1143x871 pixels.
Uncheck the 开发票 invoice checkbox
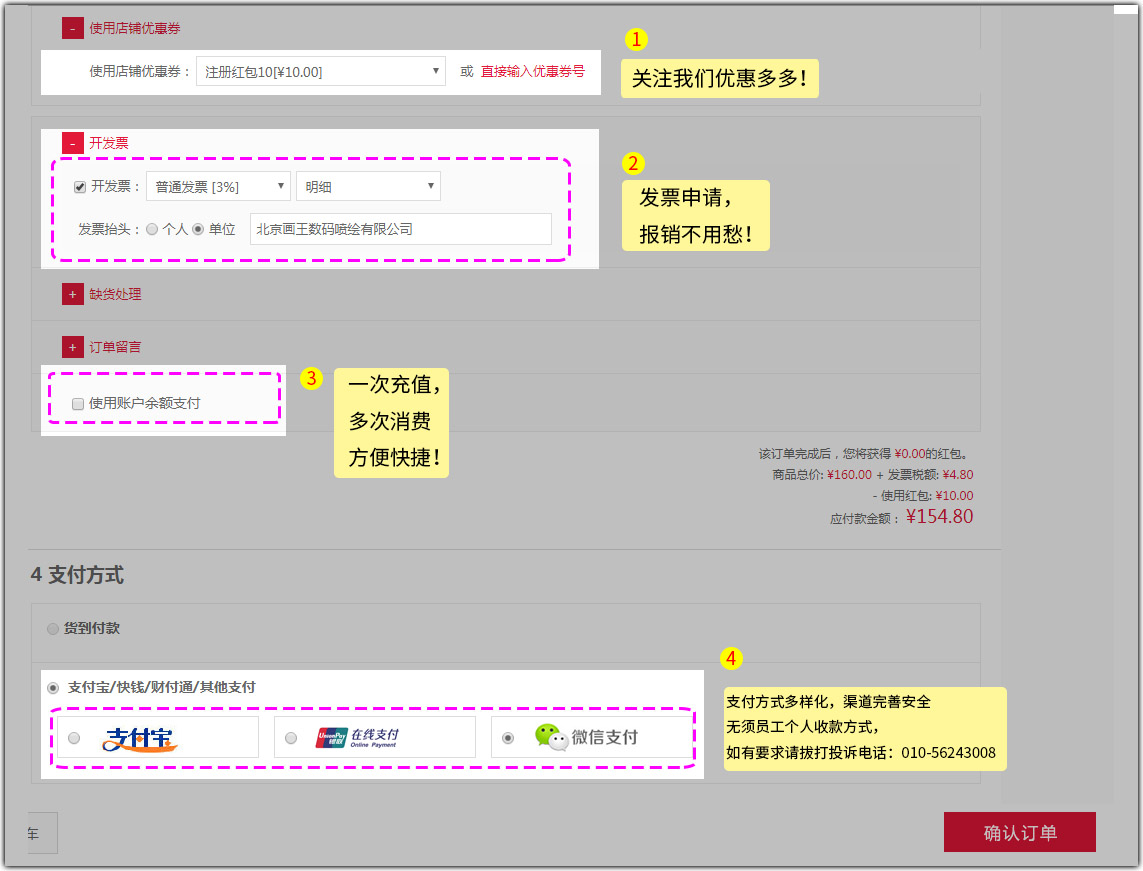(80, 187)
